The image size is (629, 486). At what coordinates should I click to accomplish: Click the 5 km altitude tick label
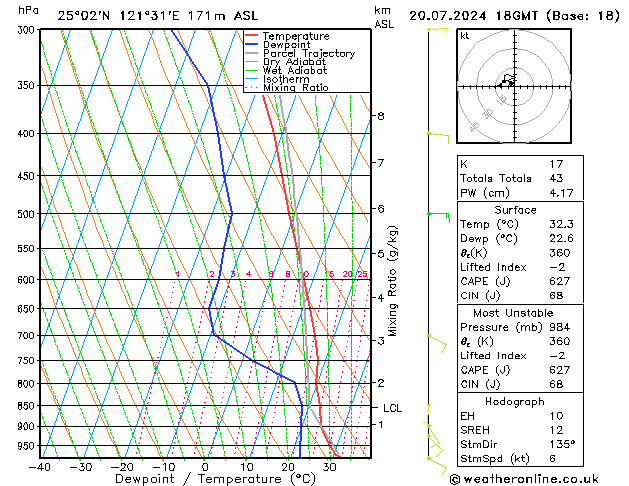pyautogui.click(x=381, y=254)
